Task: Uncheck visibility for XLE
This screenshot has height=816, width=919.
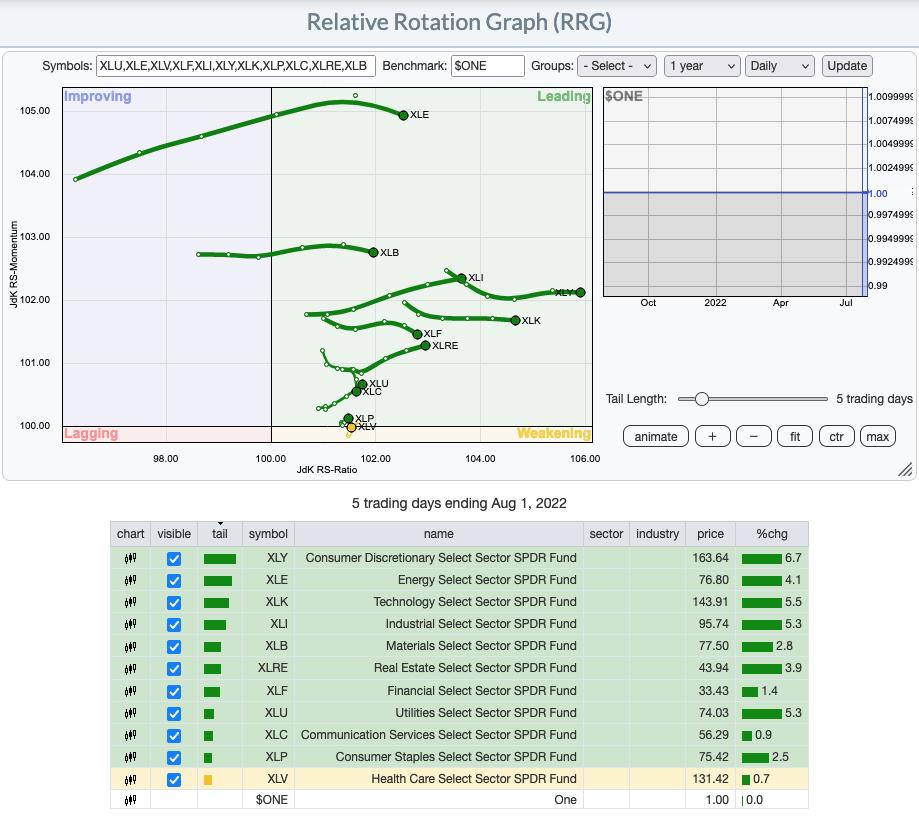Action: pyautogui.click(x=174, y=580)
